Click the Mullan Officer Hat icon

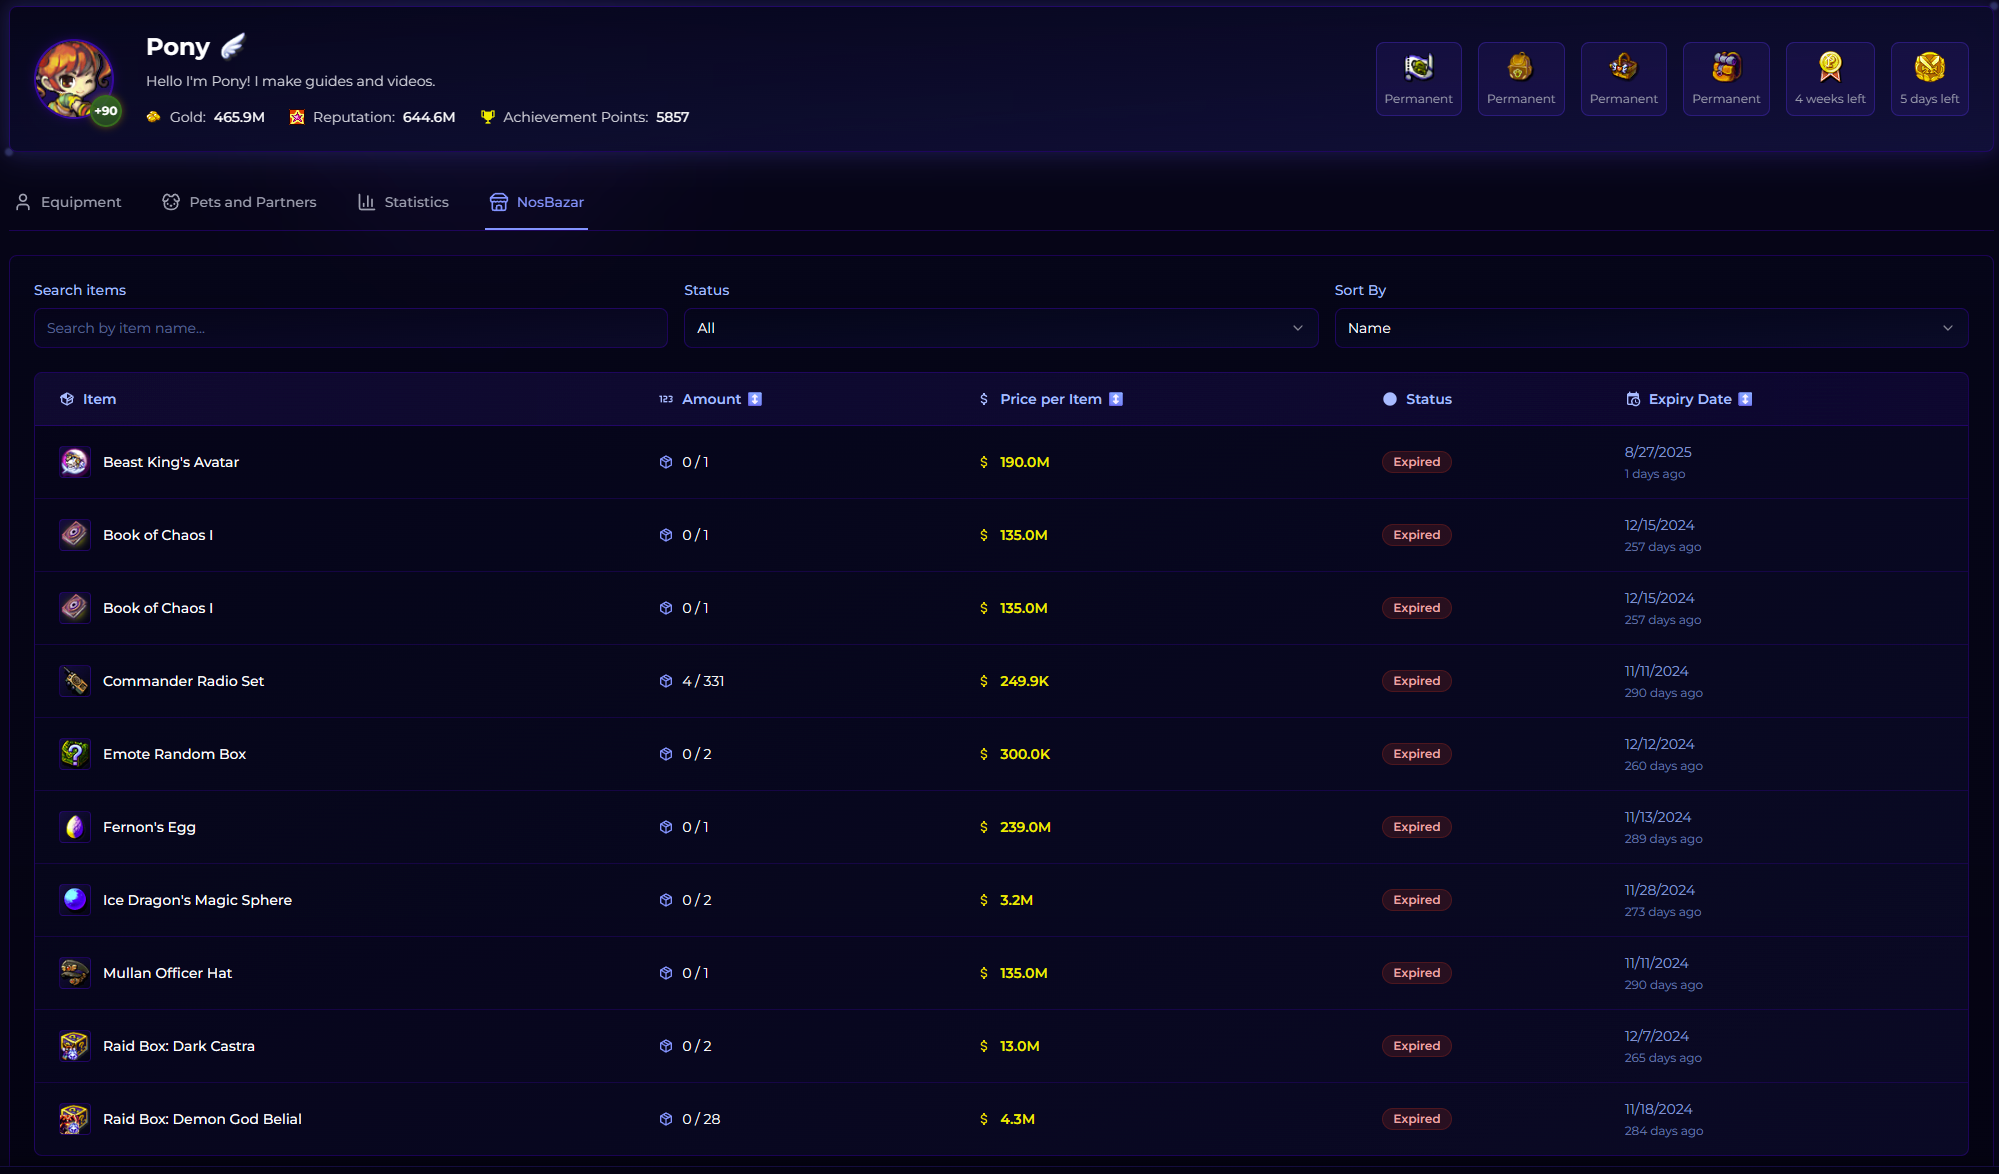74,973
